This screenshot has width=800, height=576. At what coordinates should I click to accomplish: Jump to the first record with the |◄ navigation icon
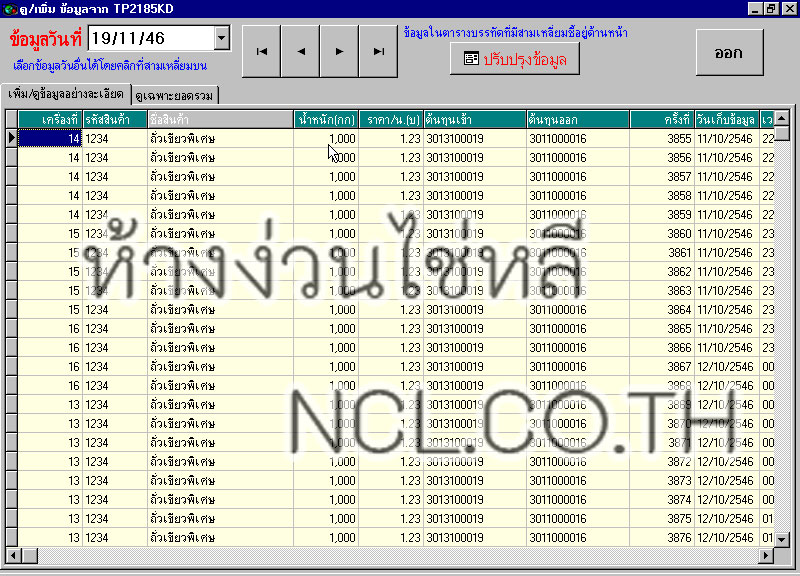tap(262, 49)
